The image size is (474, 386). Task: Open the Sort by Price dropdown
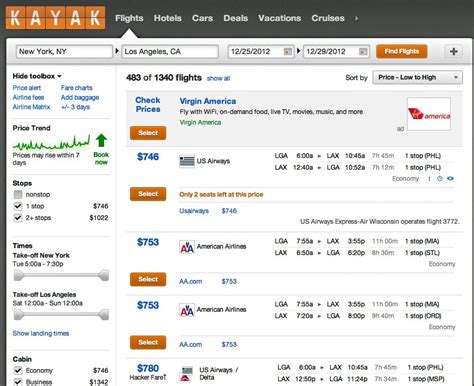pos(417,77)
